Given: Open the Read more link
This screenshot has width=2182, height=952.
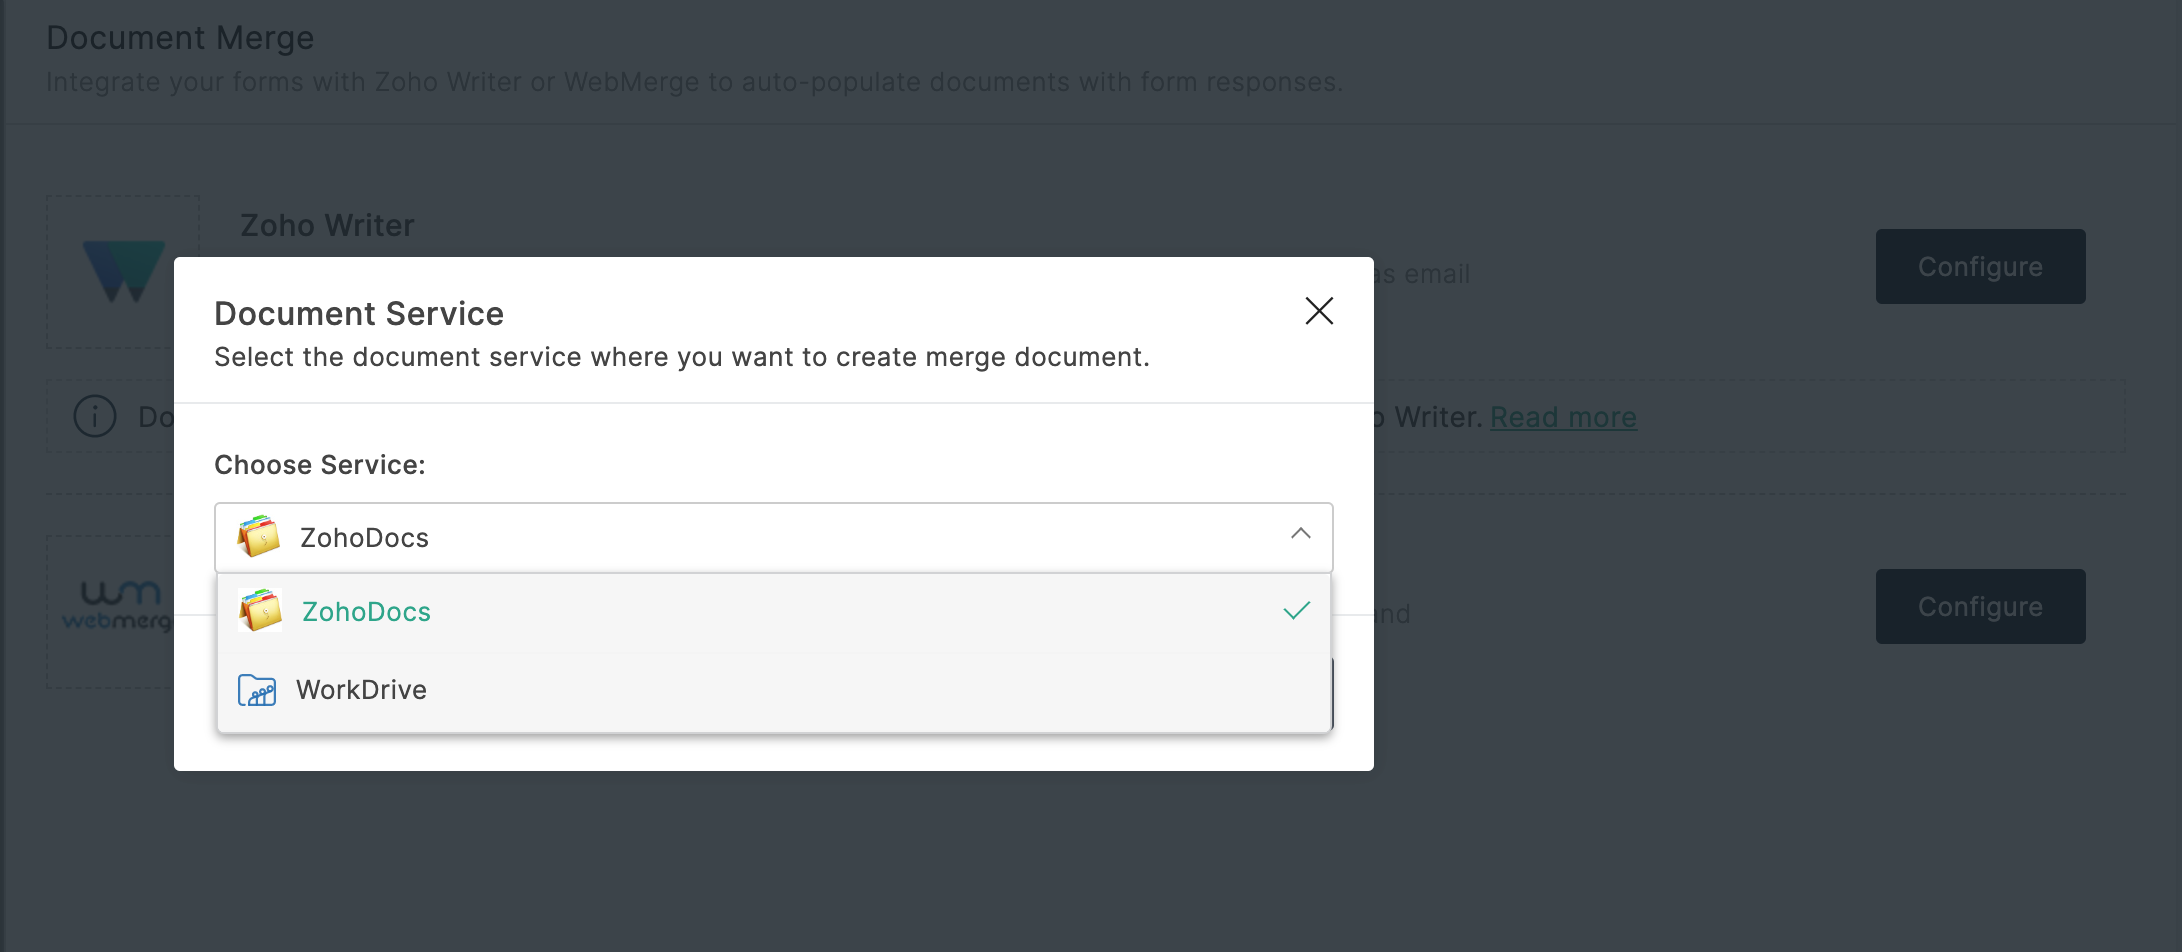Looking at the screenshot, I should coord(1563,417).
